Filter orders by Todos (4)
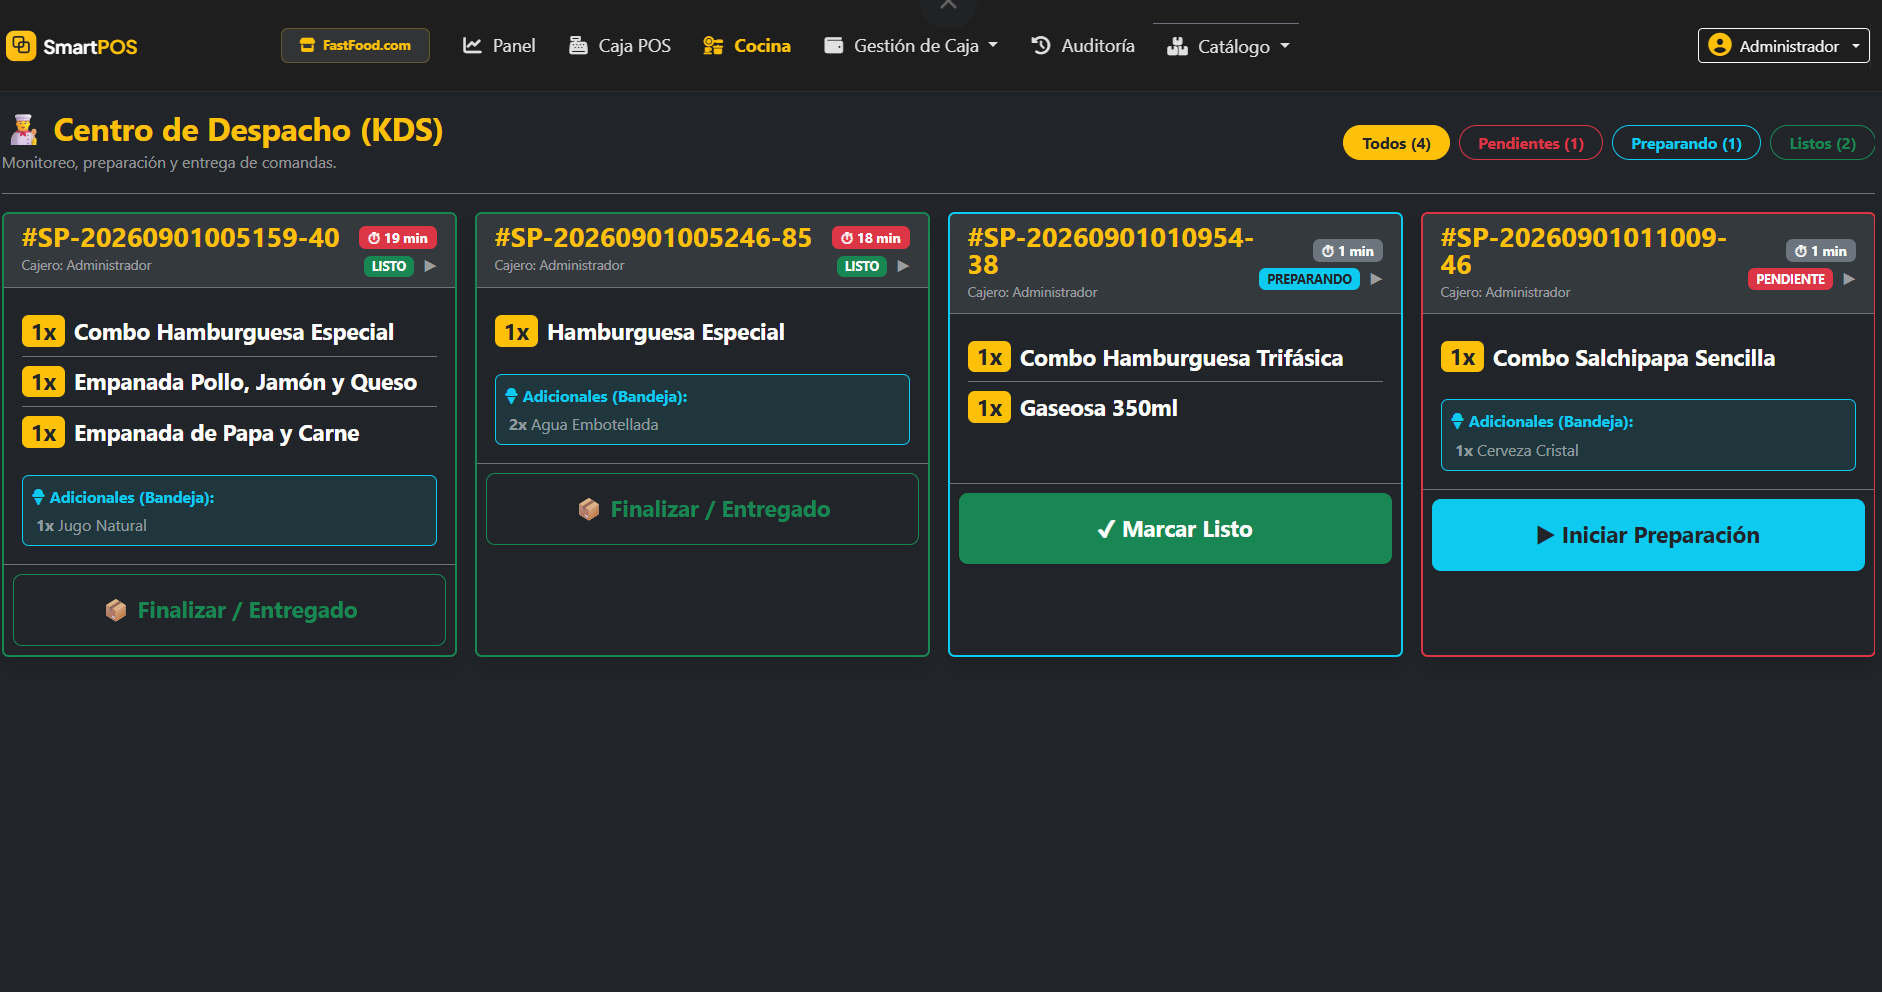The image size is (1882, 992). [x=1396, y=143]
